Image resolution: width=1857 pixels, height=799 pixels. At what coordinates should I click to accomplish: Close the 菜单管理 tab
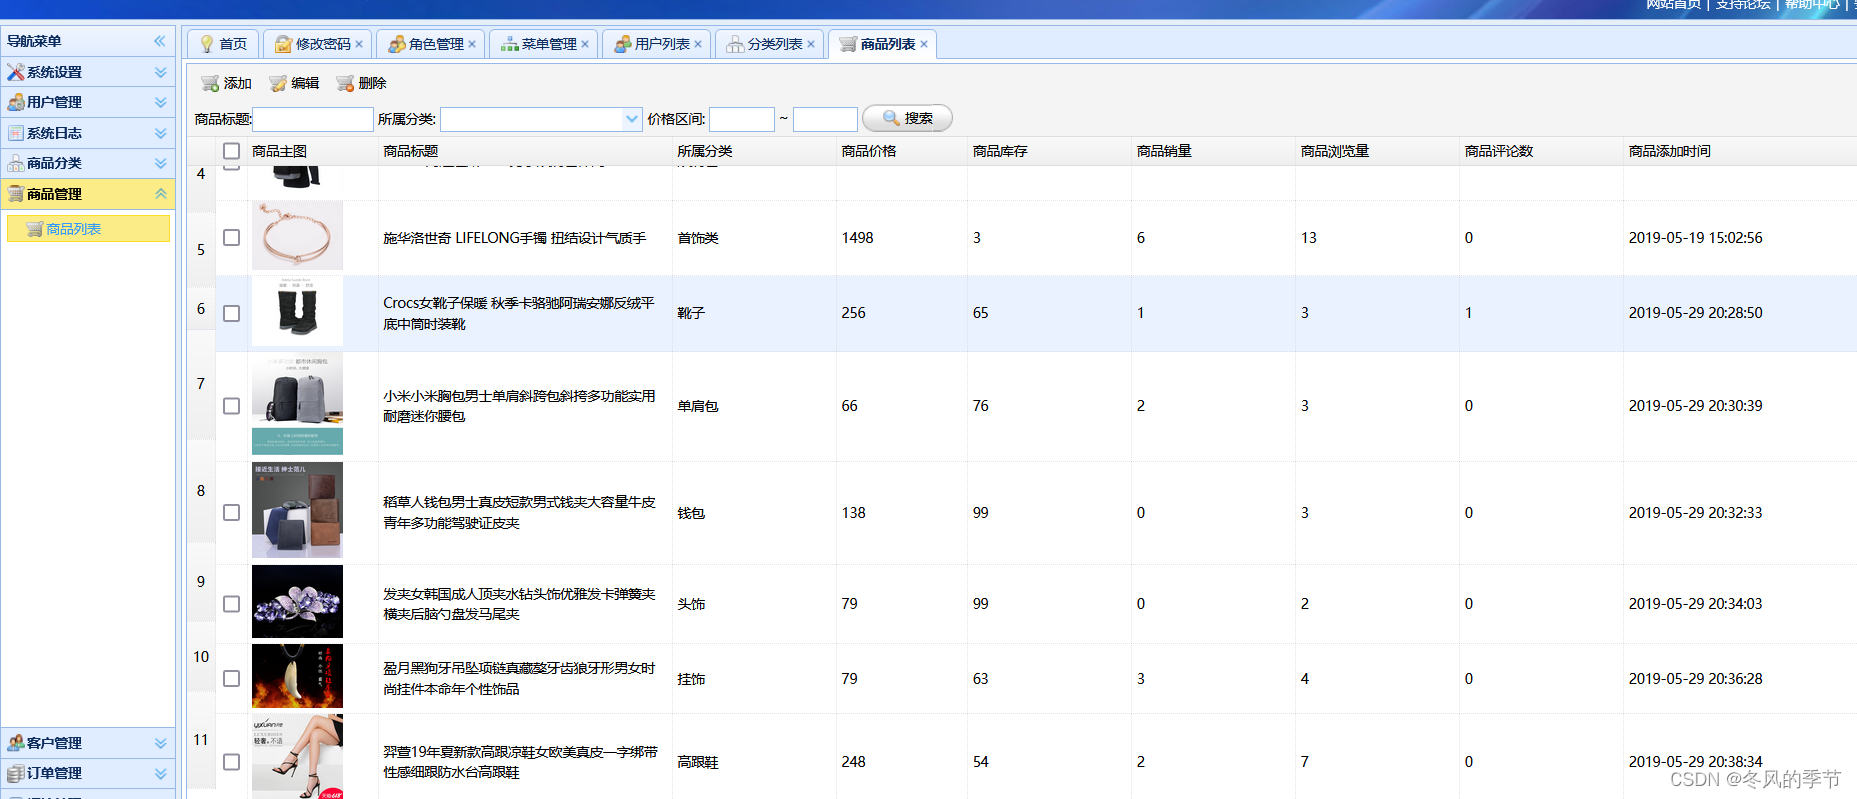click(x=585, y=44)
